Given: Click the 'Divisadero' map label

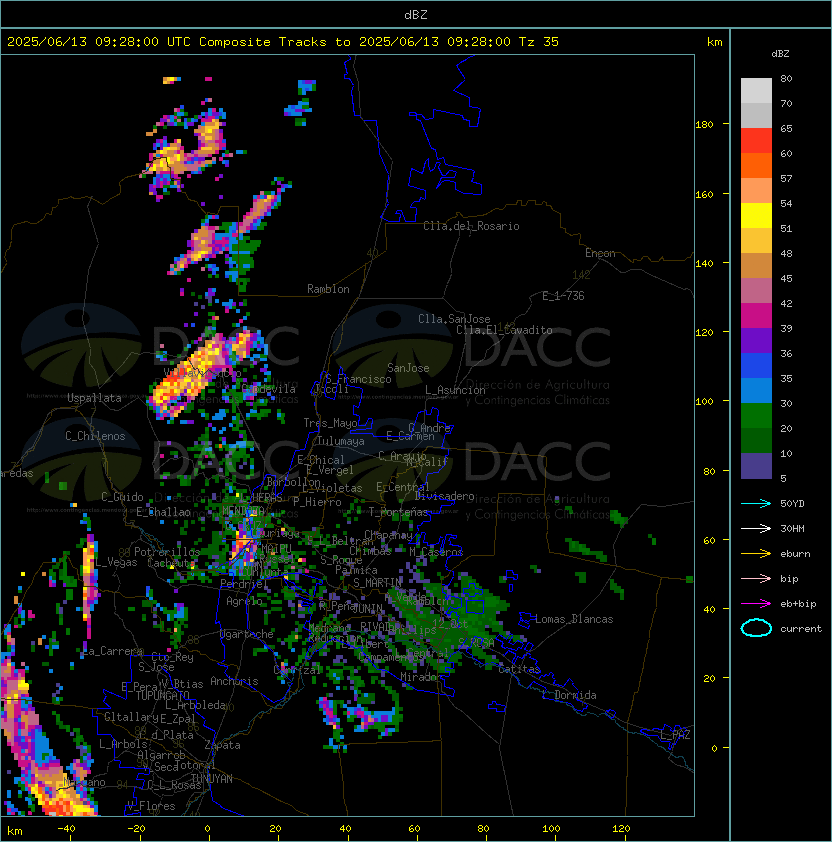Looking at the screenshot, I should point(445,496).
